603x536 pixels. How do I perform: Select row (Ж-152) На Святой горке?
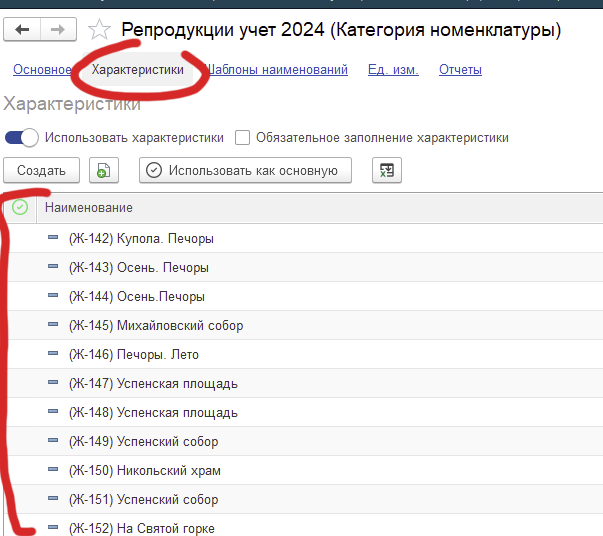coord(141,528)
